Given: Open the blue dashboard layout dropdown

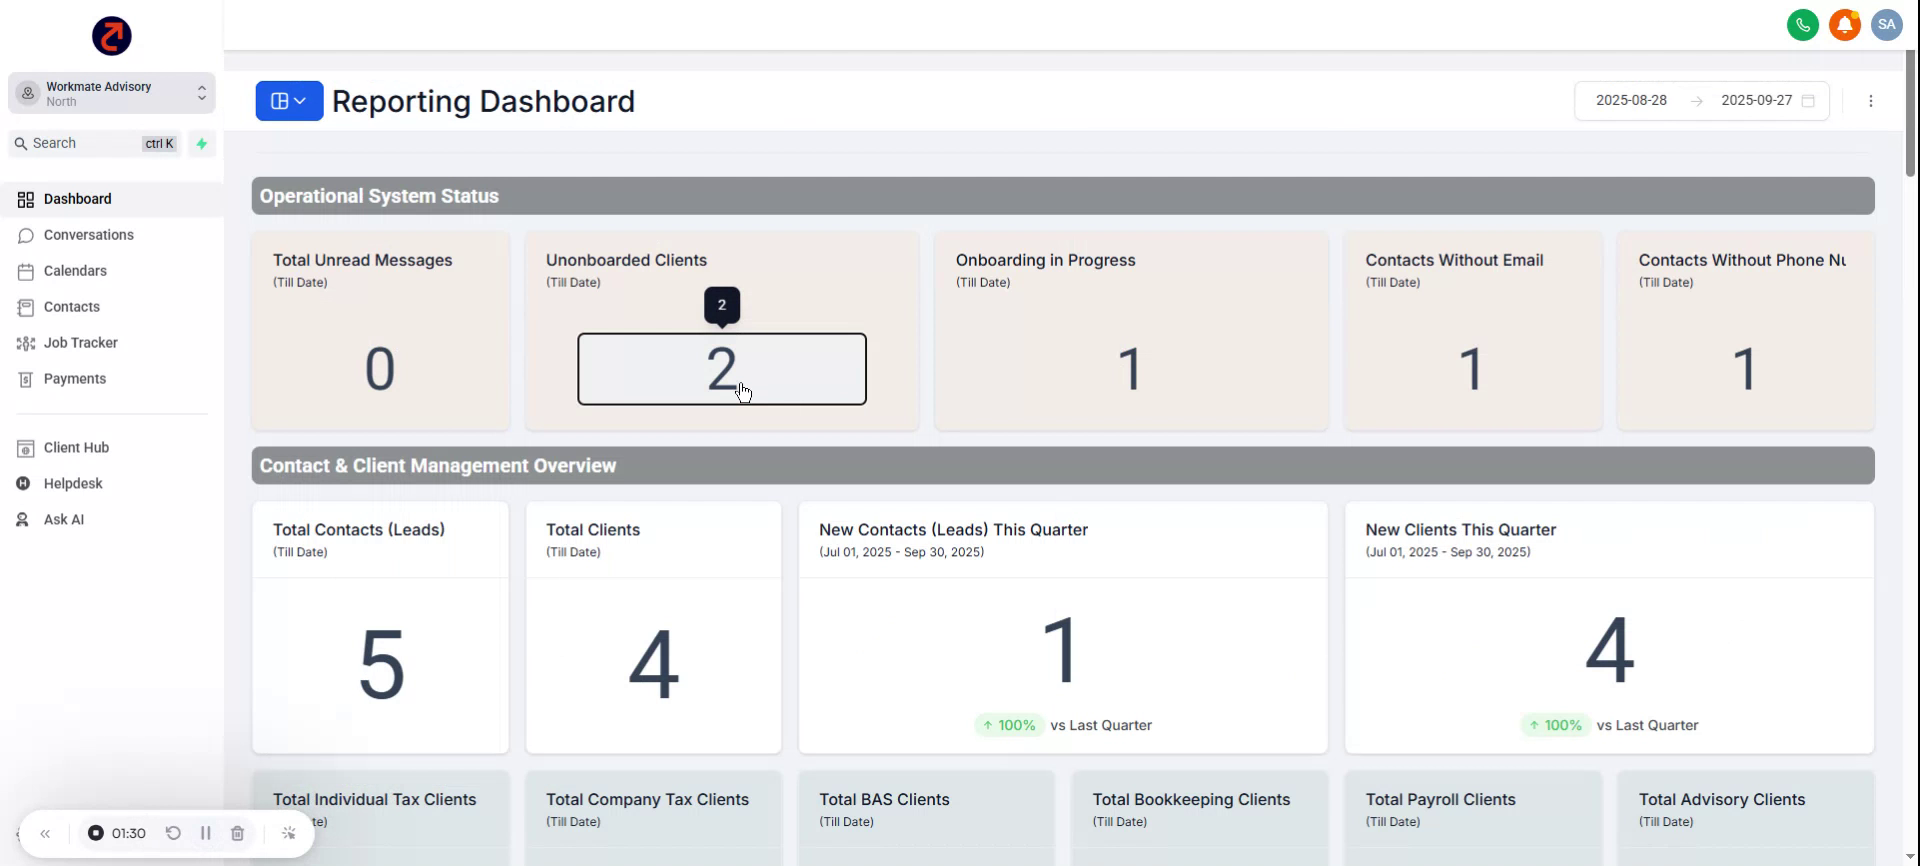Looking at the screenshot, I should (289, 101).
